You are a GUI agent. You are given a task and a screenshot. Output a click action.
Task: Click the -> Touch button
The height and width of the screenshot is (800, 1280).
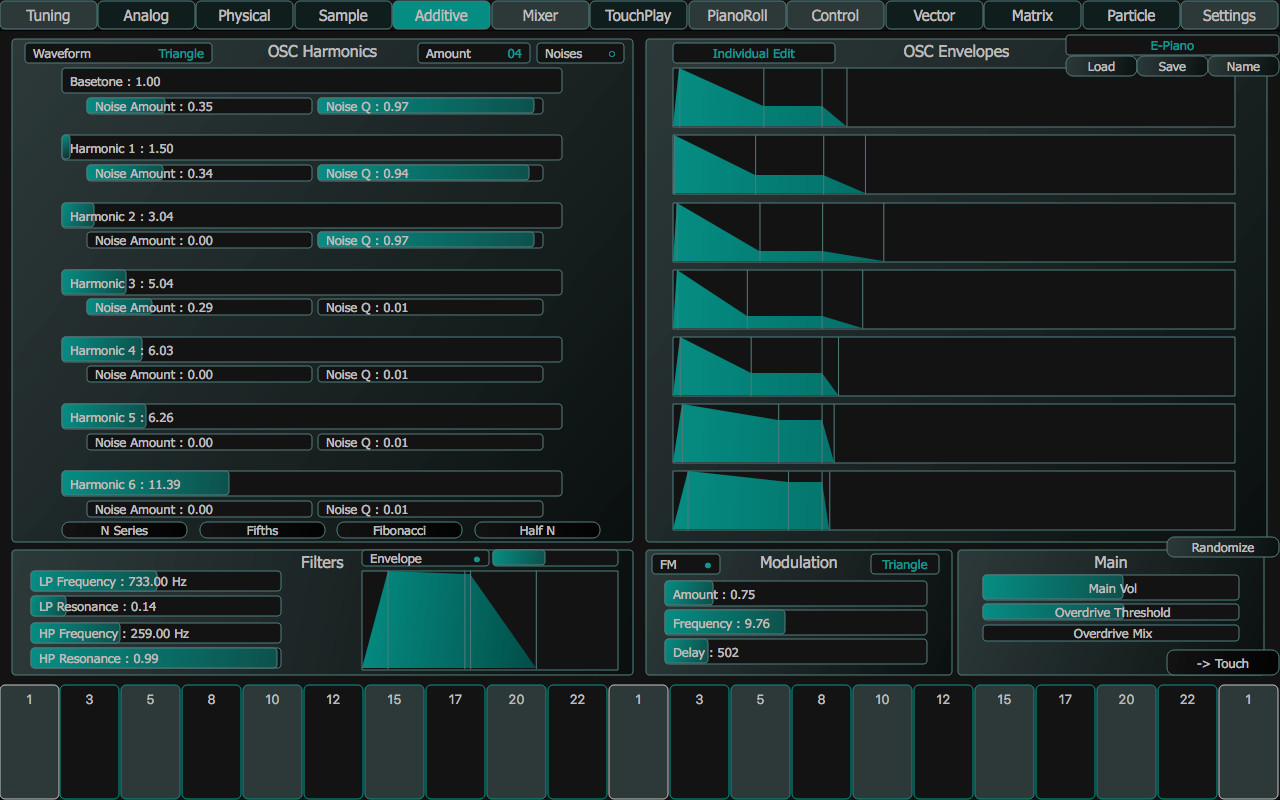click(1221, 662)
